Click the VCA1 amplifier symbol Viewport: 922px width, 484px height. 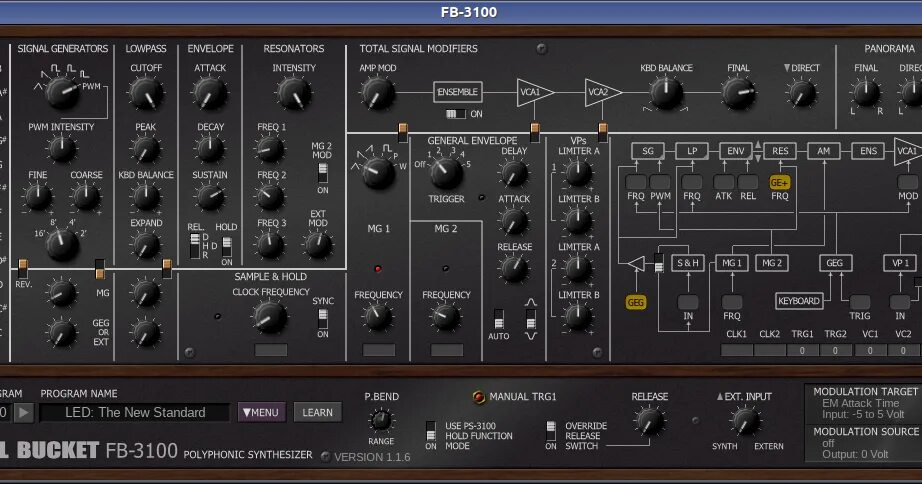coord(535,92)
